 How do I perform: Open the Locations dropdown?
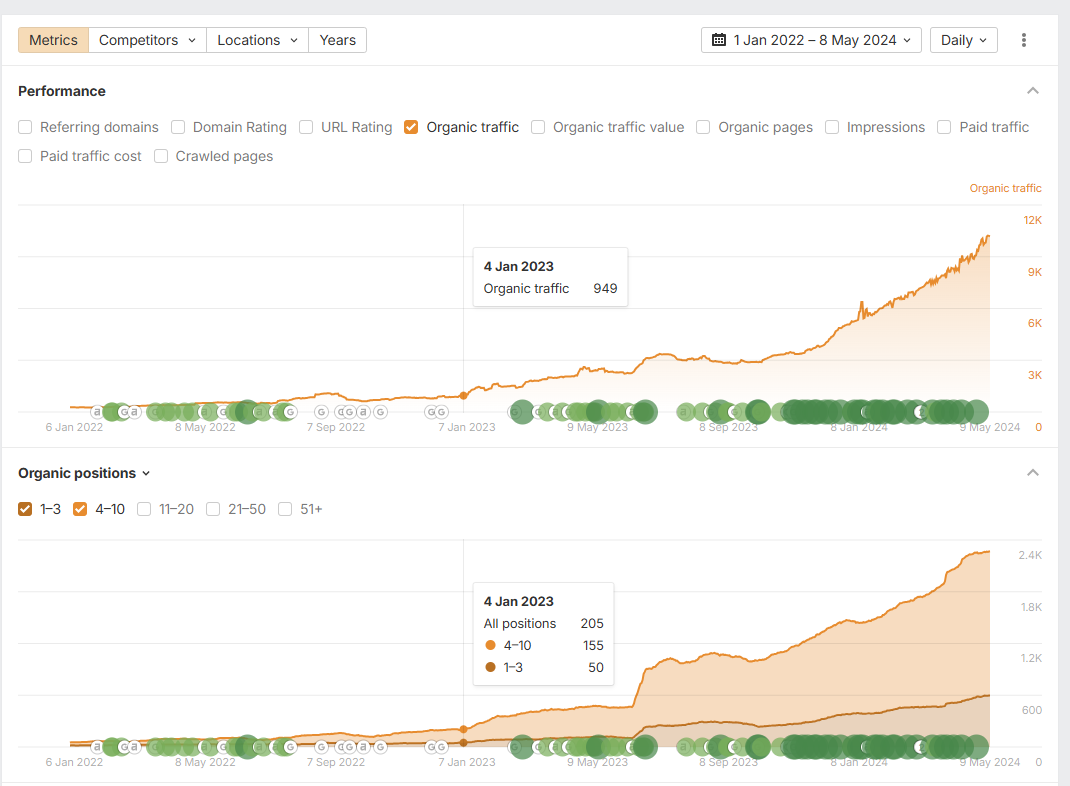[x=257, y=40]
